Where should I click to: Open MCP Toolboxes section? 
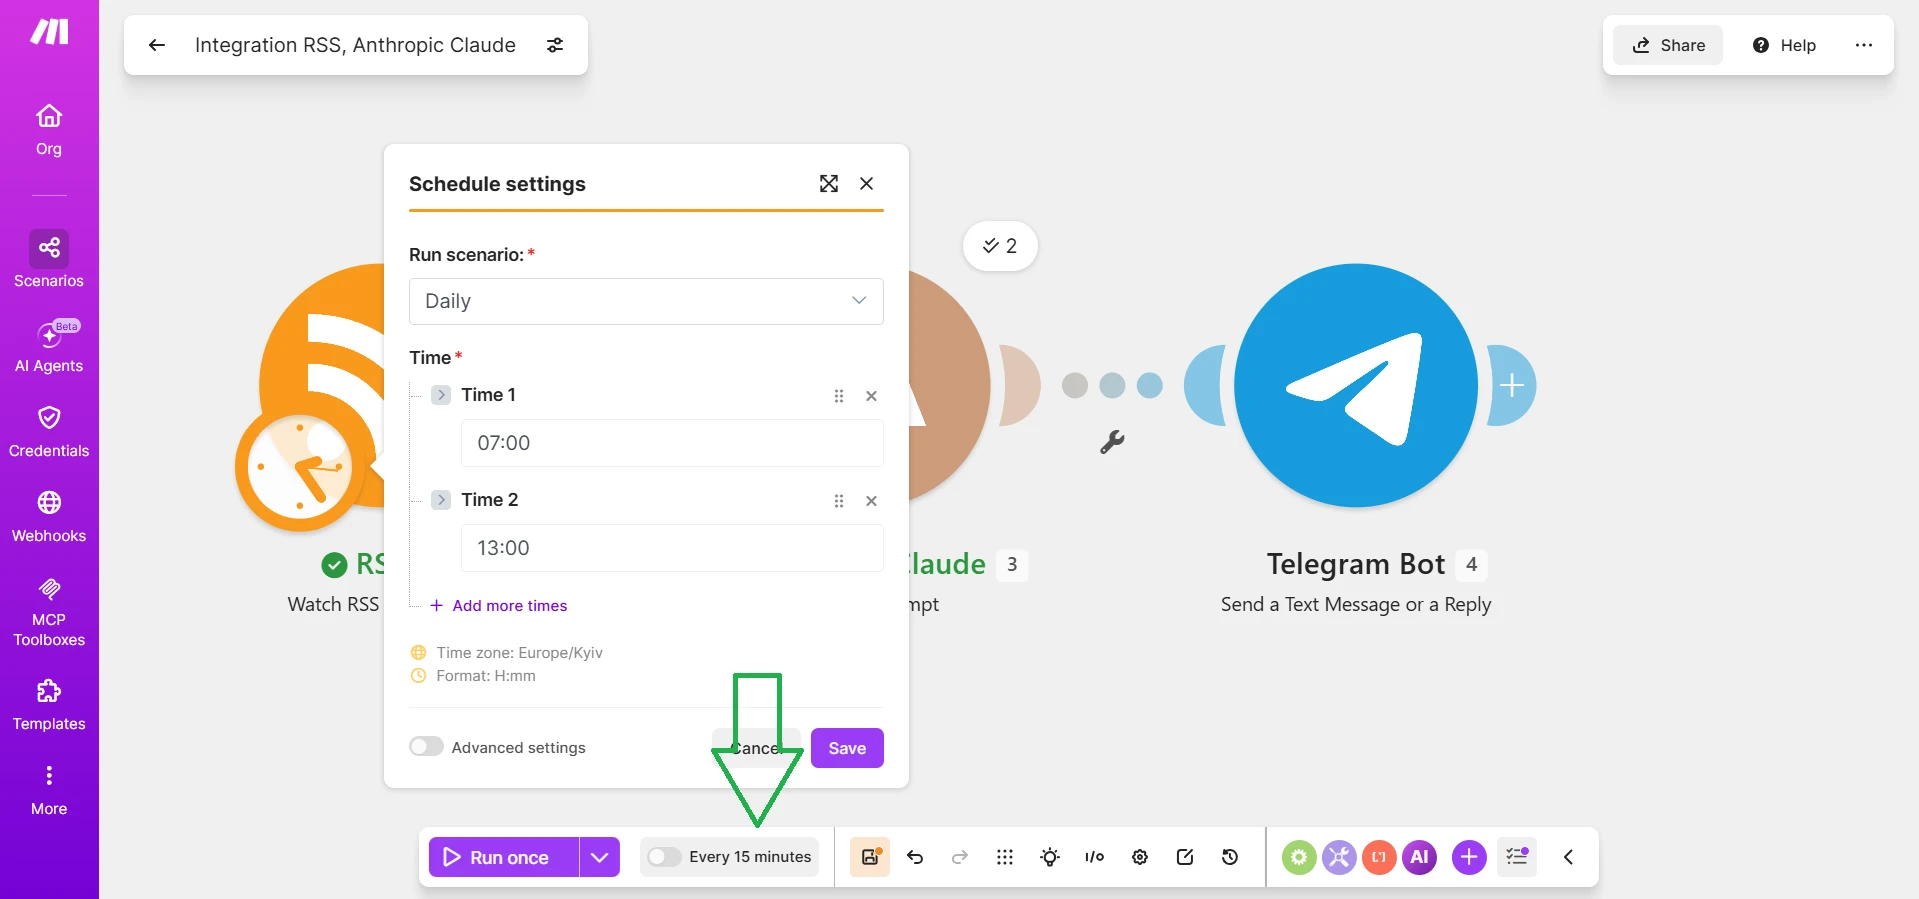pos(49,612)
